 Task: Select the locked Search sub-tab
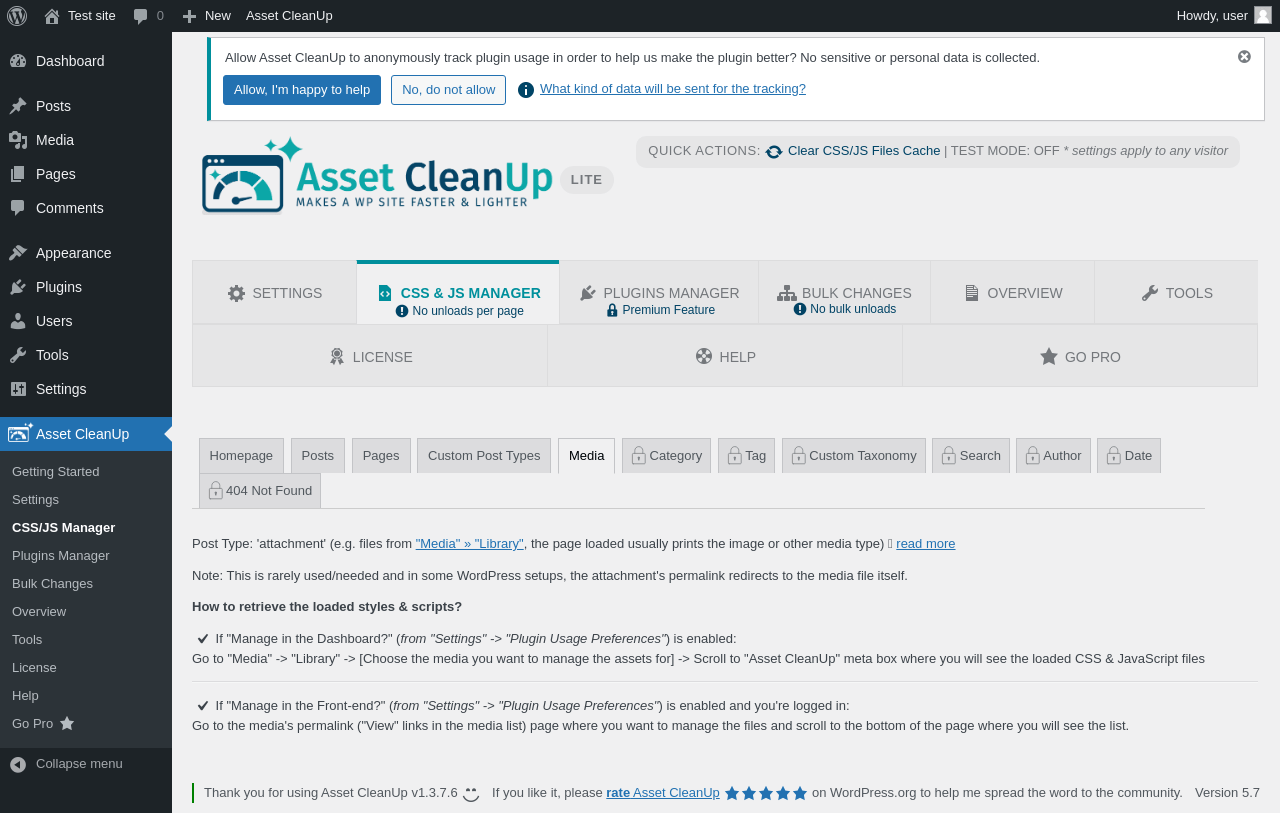(x=971, y=456)
